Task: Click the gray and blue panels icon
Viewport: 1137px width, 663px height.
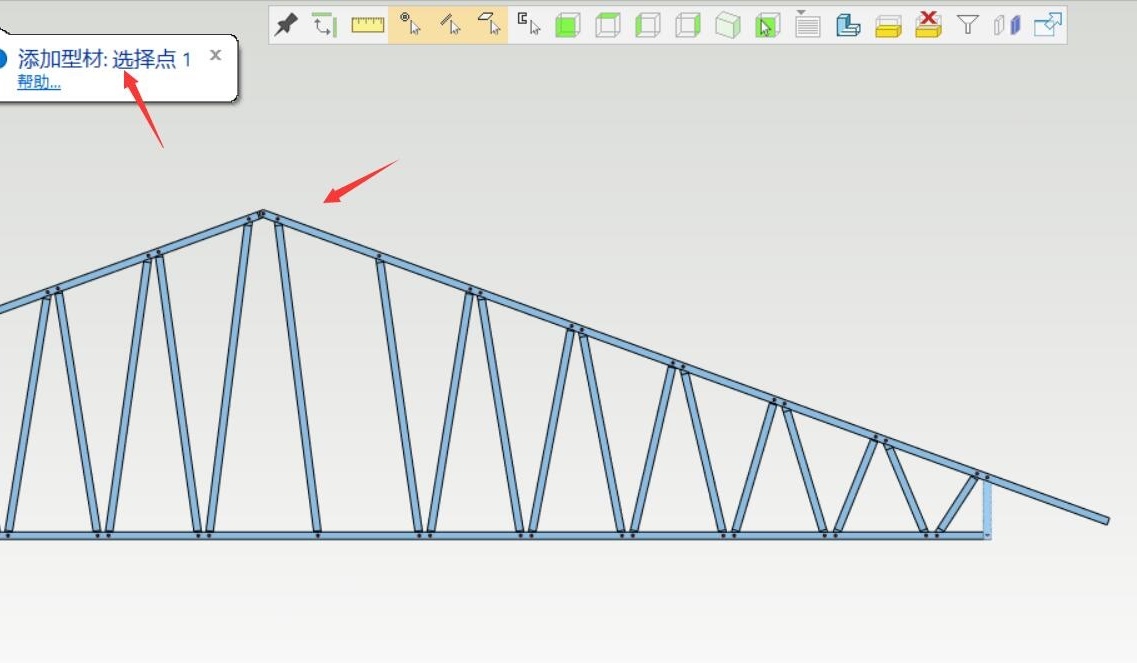Action: tap(1007, 25)
